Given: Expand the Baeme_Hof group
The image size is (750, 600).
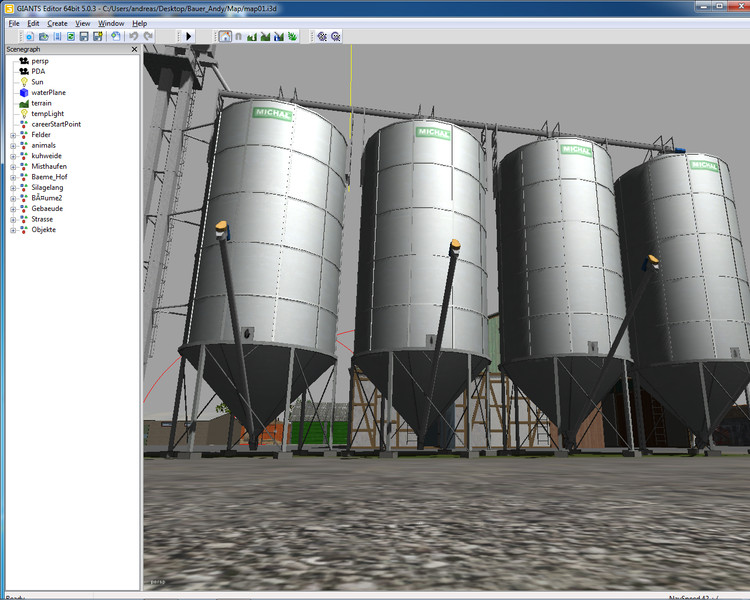Looking at the screenshot, I should 13,178.
